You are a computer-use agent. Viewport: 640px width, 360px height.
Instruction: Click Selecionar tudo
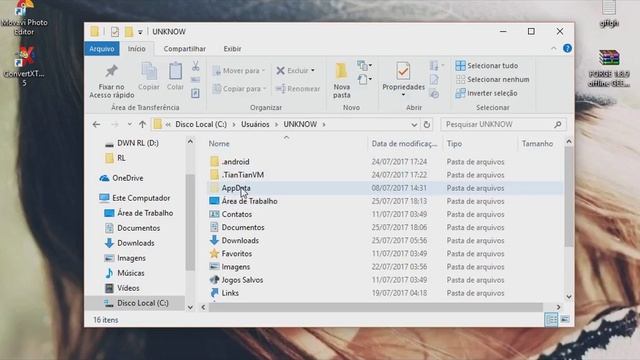(x=487, y=66)
